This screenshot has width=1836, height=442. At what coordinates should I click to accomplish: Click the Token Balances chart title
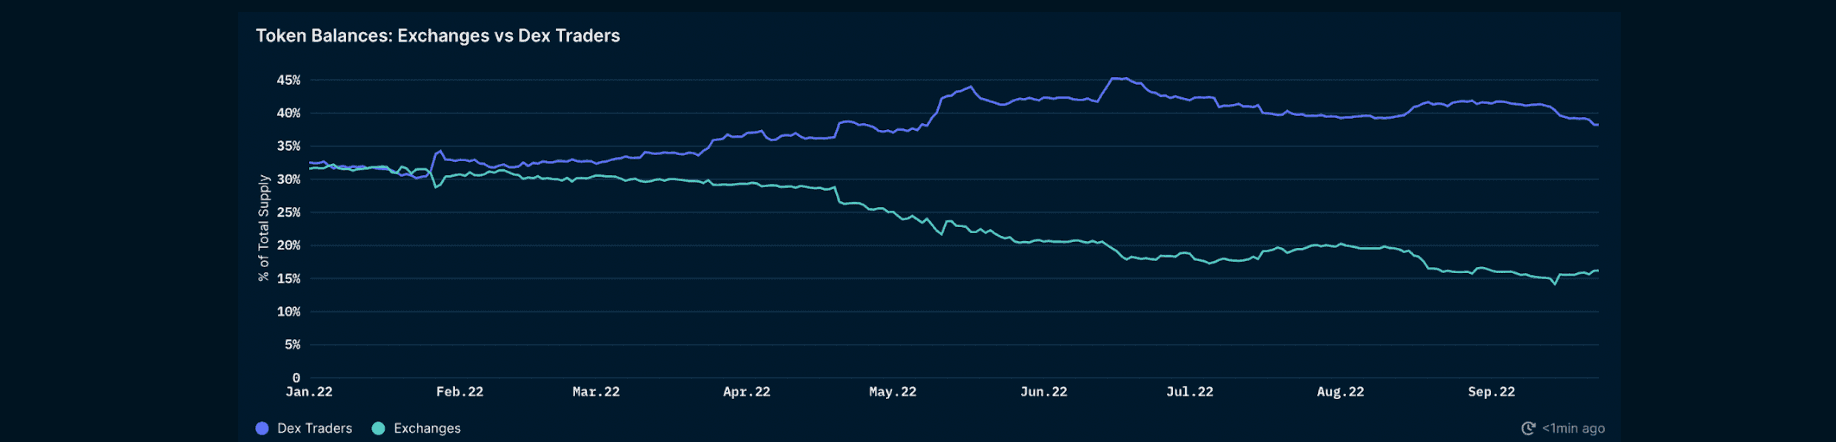click(438, 36)
